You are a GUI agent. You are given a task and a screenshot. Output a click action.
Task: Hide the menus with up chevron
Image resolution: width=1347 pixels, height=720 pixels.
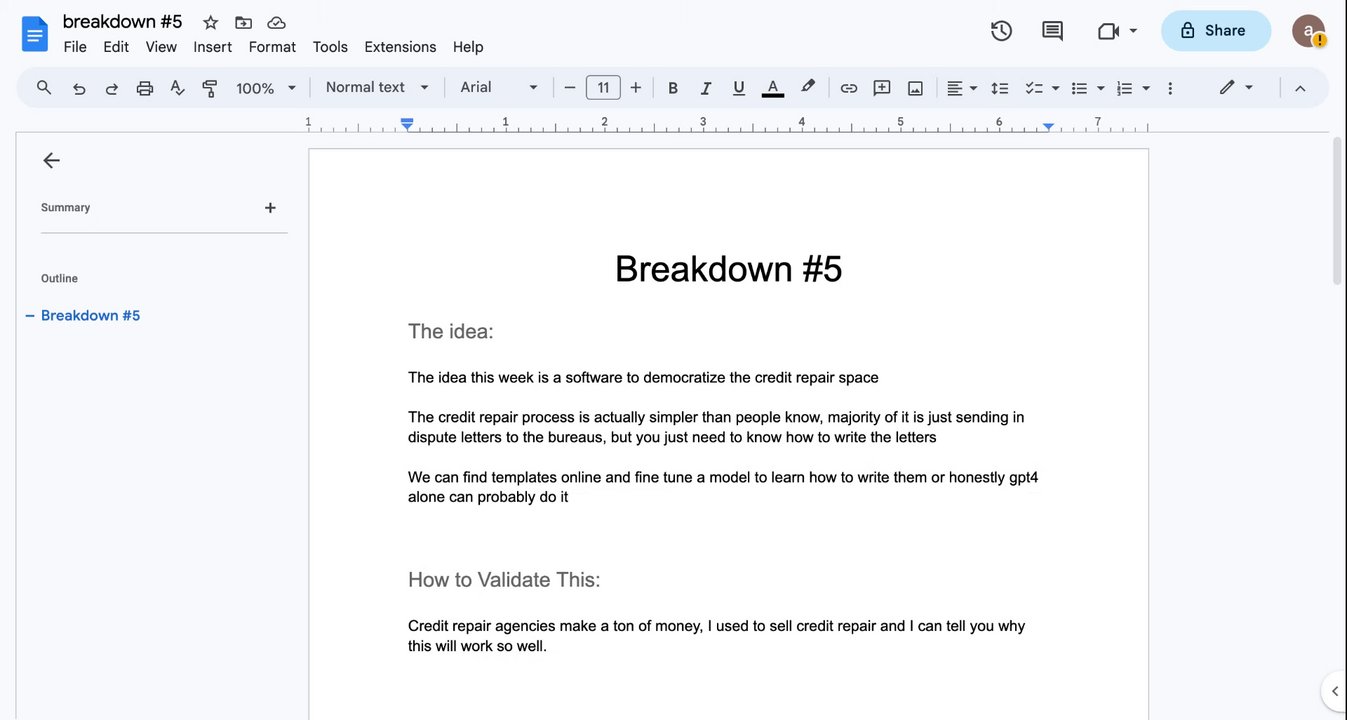[x=1300, y=88]
